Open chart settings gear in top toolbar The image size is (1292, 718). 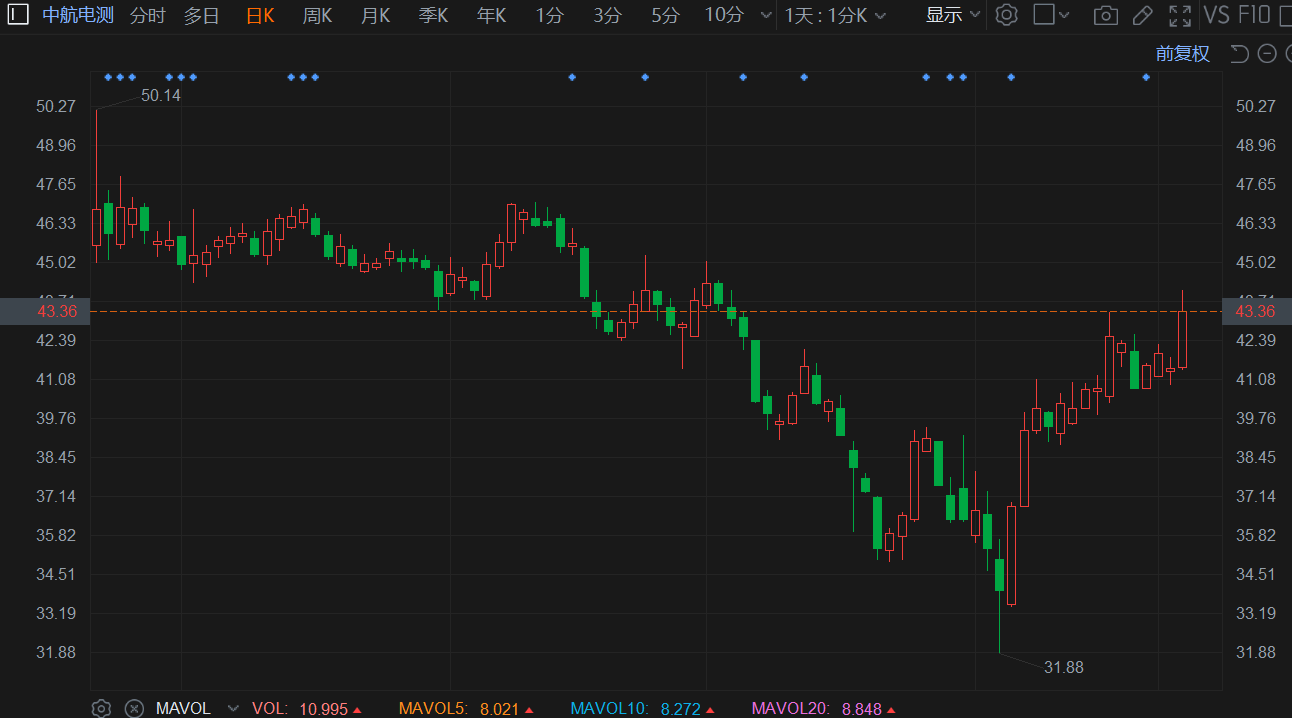[1007, 15]
